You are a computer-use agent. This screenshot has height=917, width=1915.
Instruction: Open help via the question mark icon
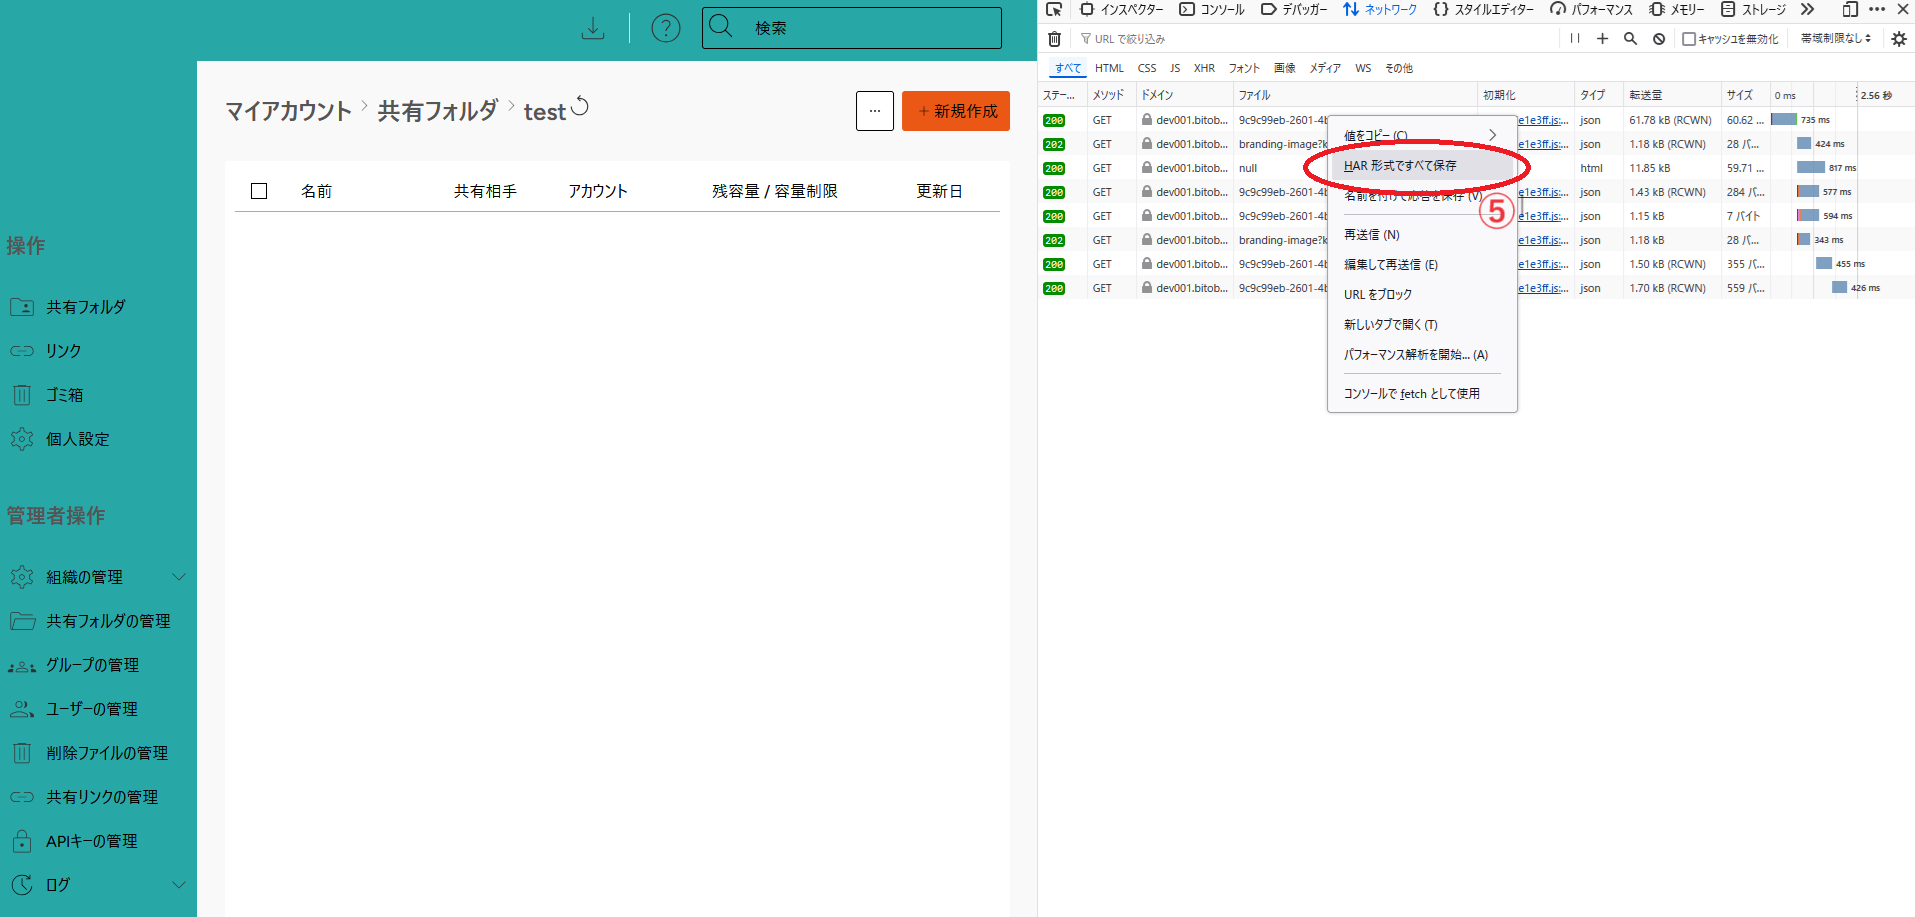(x=665, y=28)
